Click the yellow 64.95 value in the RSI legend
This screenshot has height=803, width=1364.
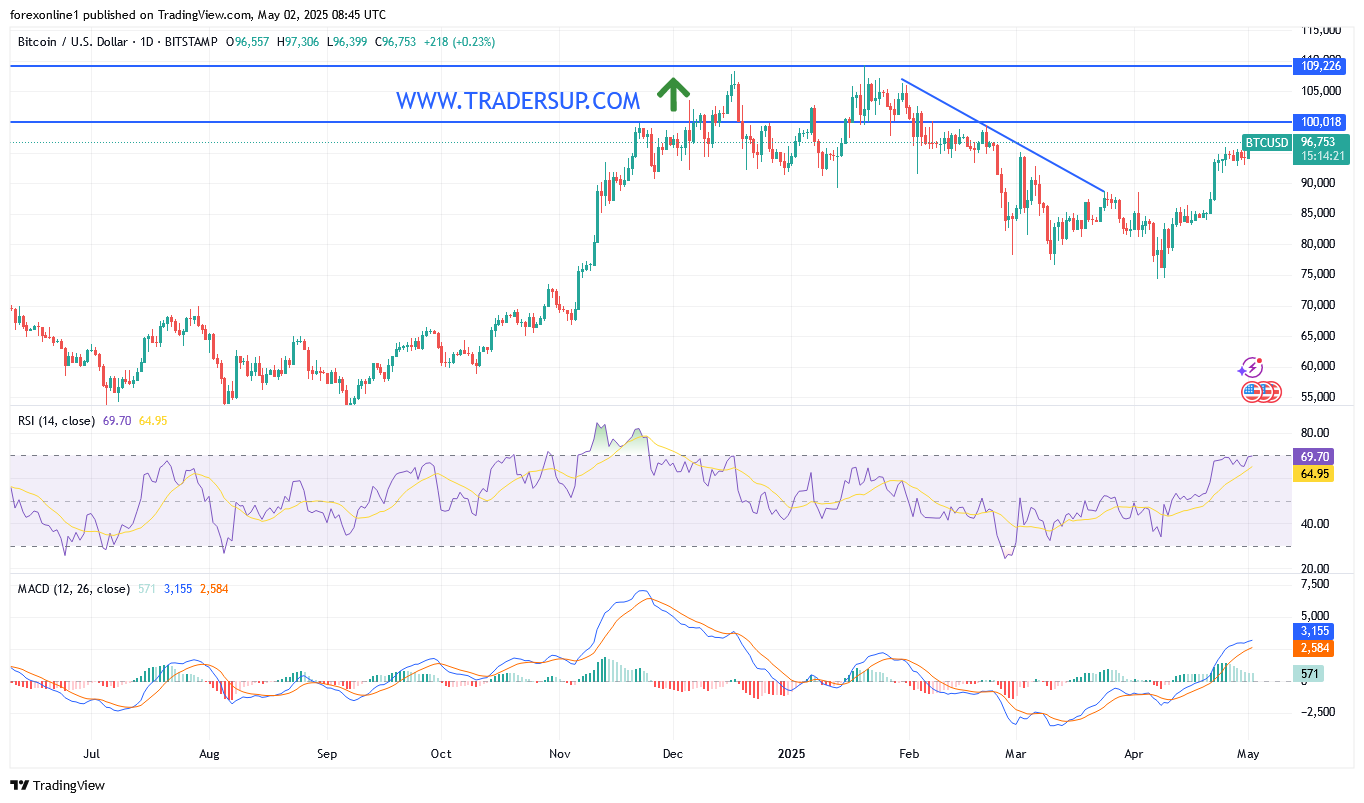pyautogui.click(x=153, y=421)
